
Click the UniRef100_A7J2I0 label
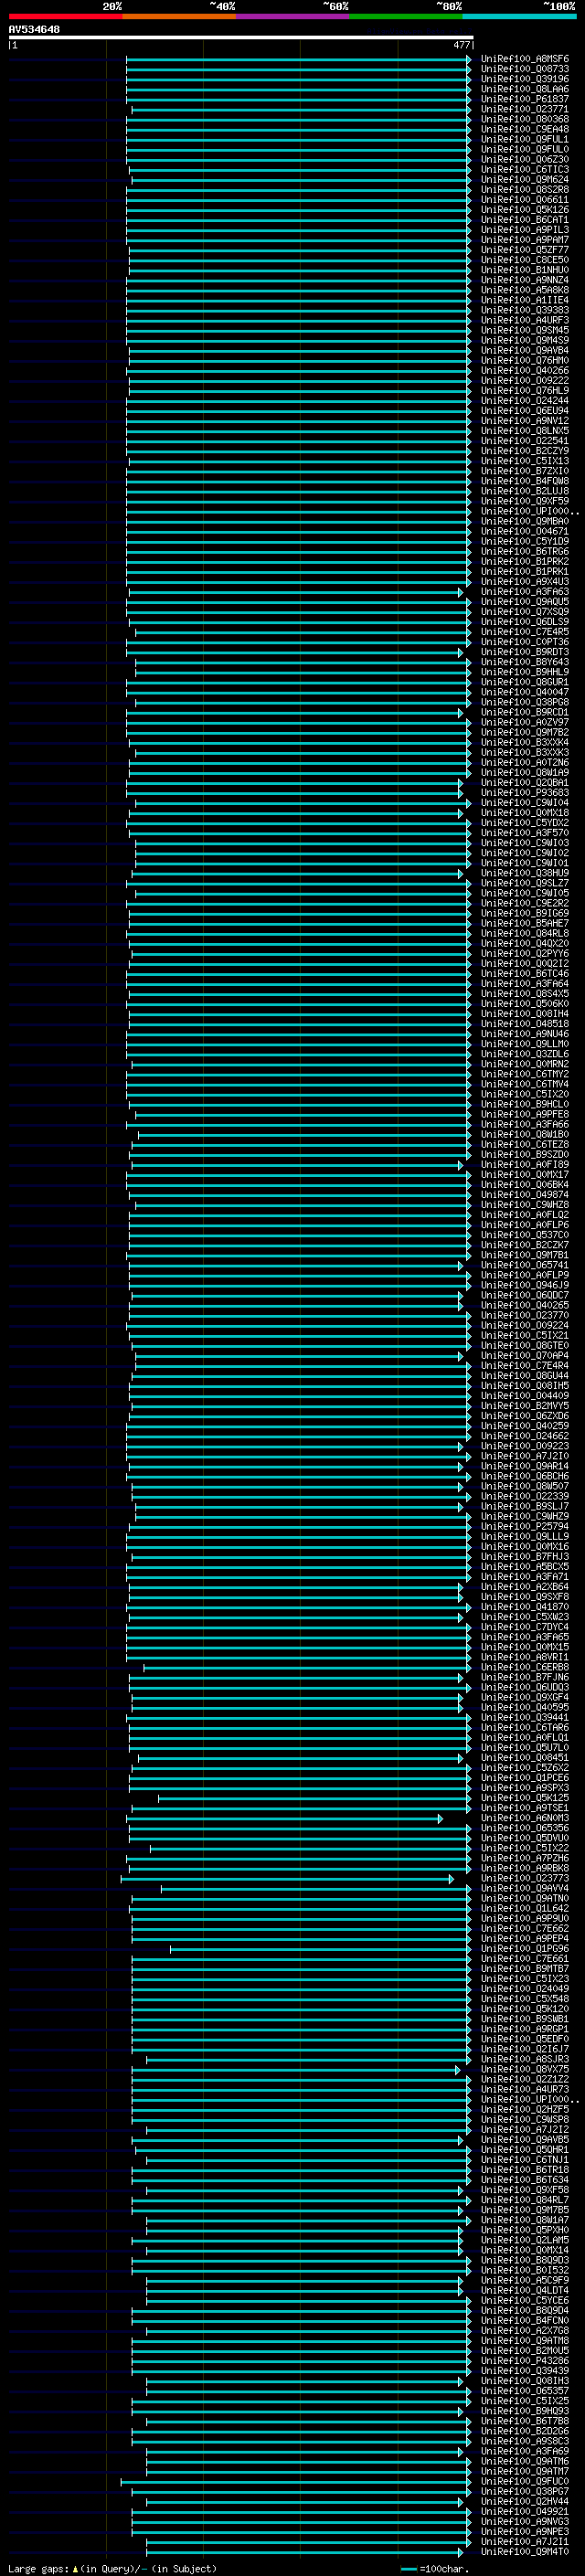click(525, 1456)
